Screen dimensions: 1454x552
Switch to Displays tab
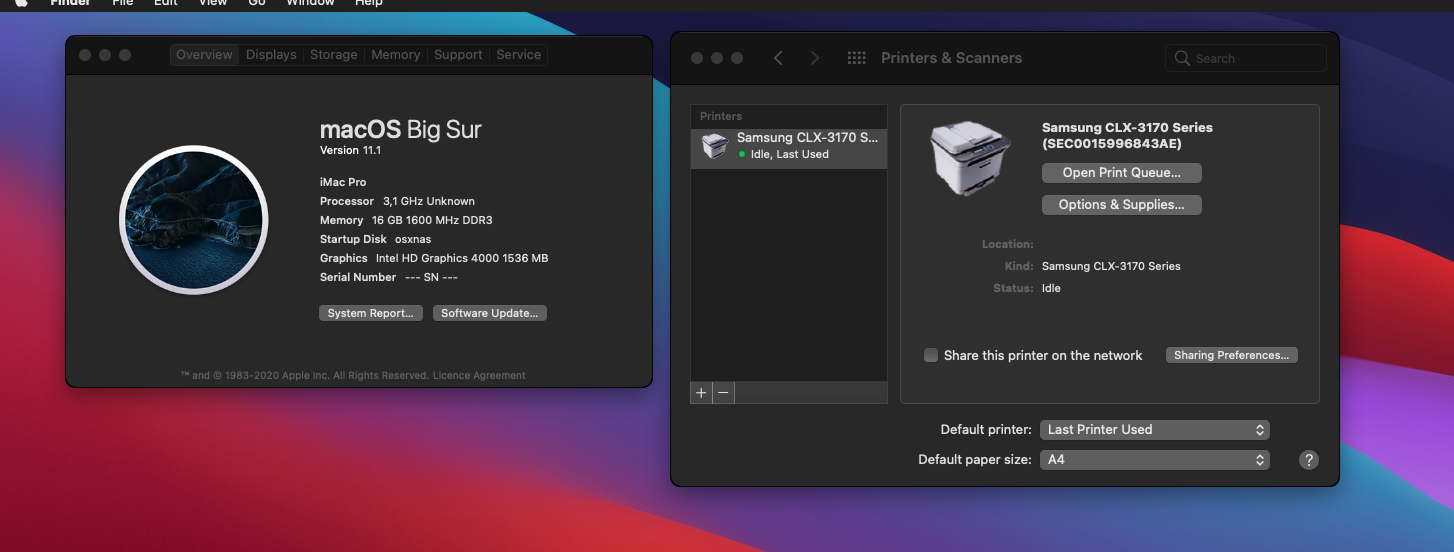[271, 55]
